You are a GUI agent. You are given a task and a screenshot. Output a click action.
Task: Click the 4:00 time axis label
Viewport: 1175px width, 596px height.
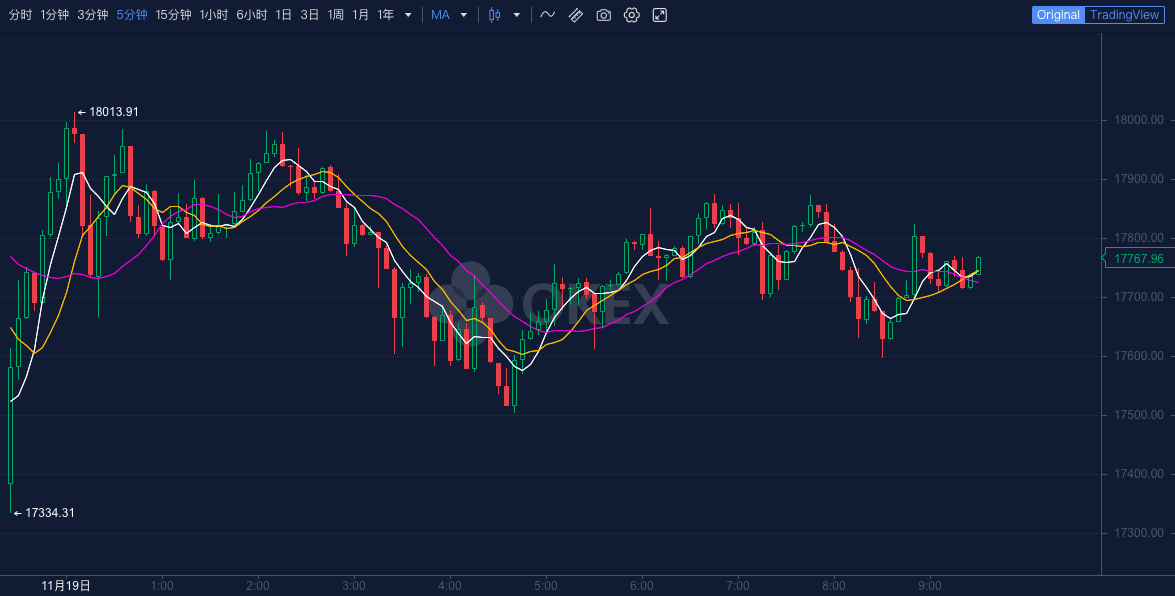pyautogui.click(x=450, y=586)
